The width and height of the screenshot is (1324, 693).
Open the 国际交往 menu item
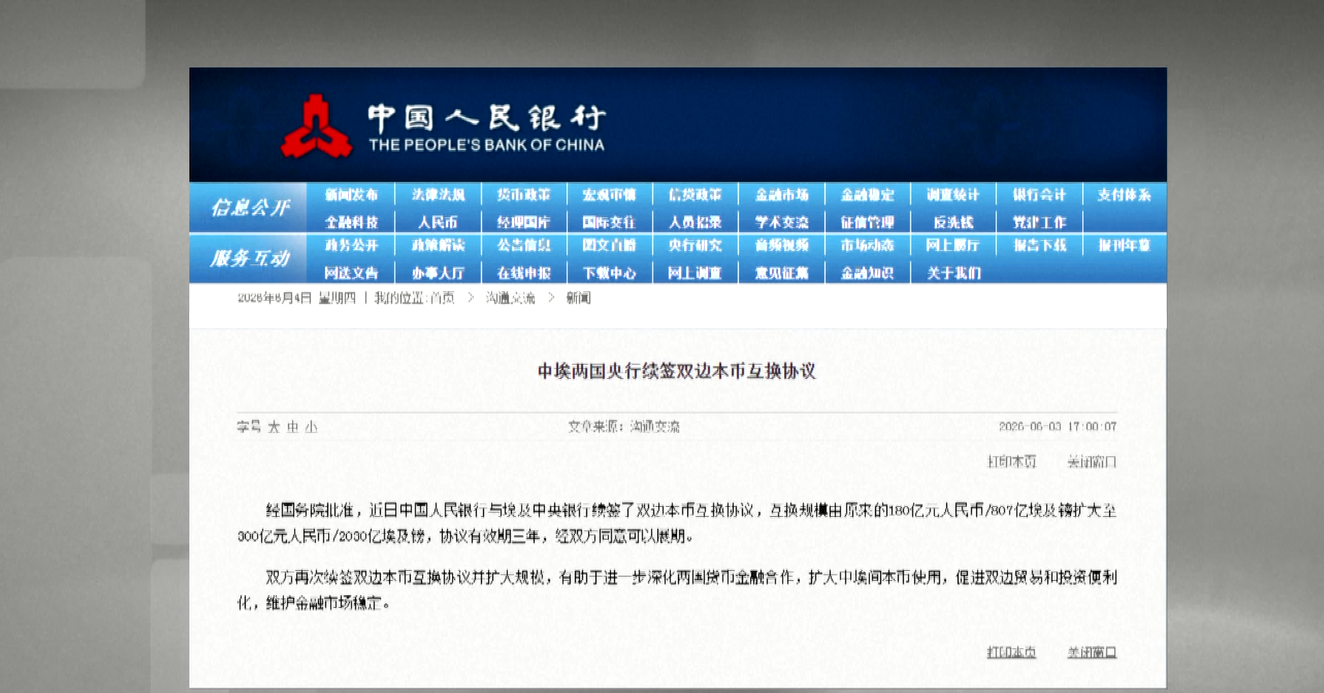[x=609, y=222]
